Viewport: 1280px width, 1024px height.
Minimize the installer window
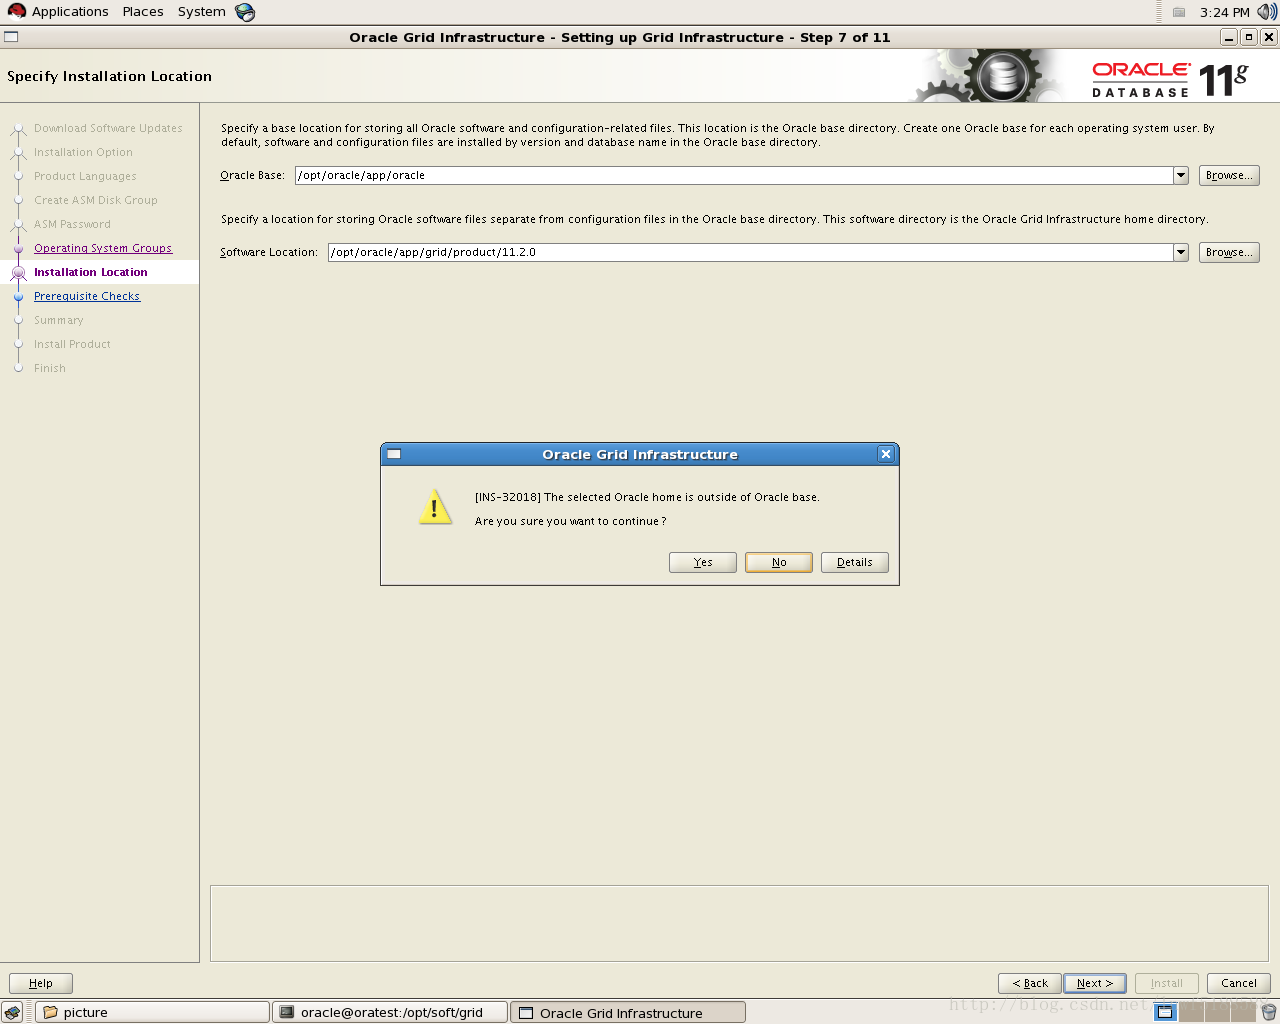click(1229, 37)
